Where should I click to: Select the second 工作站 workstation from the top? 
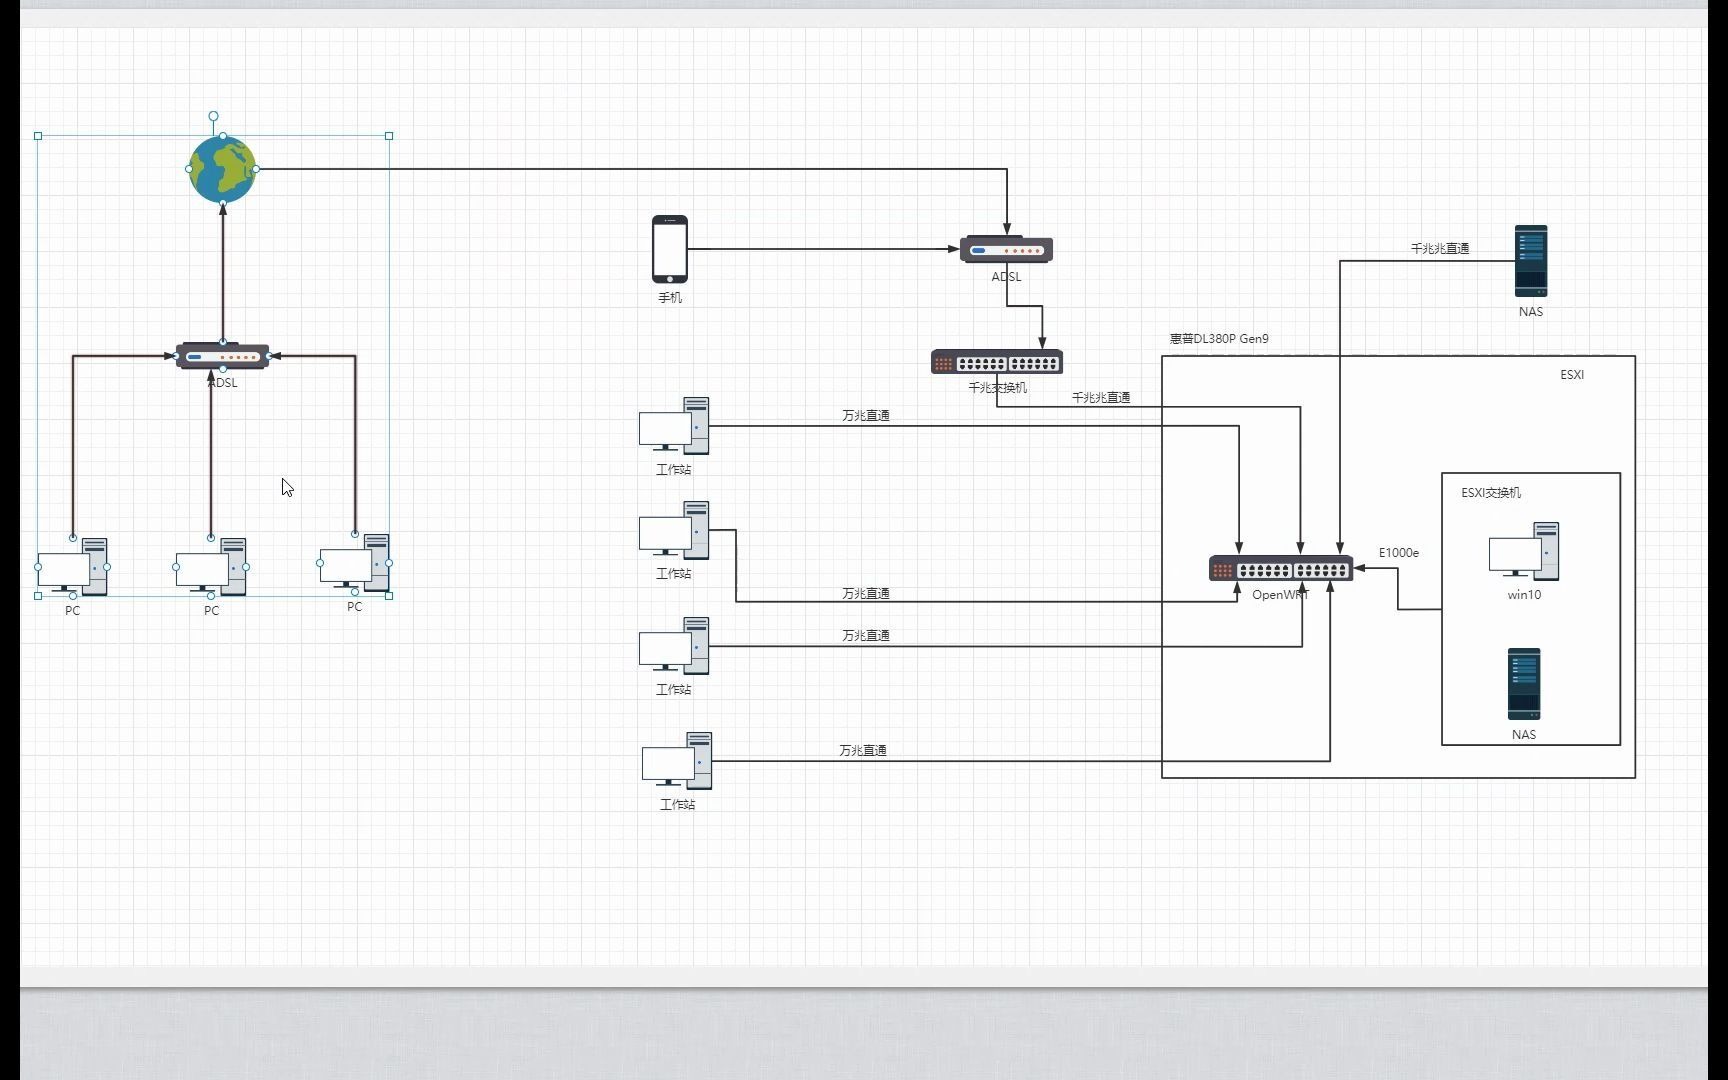[x=675, y=530]
